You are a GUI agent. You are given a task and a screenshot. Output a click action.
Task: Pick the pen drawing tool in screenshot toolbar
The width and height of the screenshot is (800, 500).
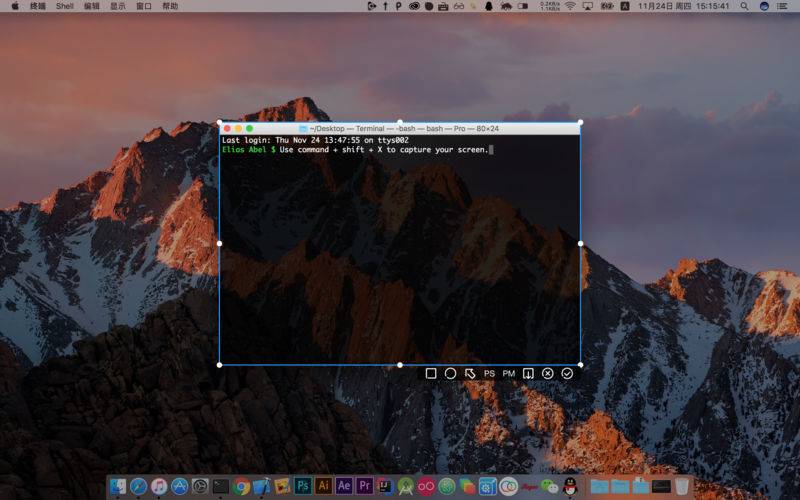coord(470,373)
